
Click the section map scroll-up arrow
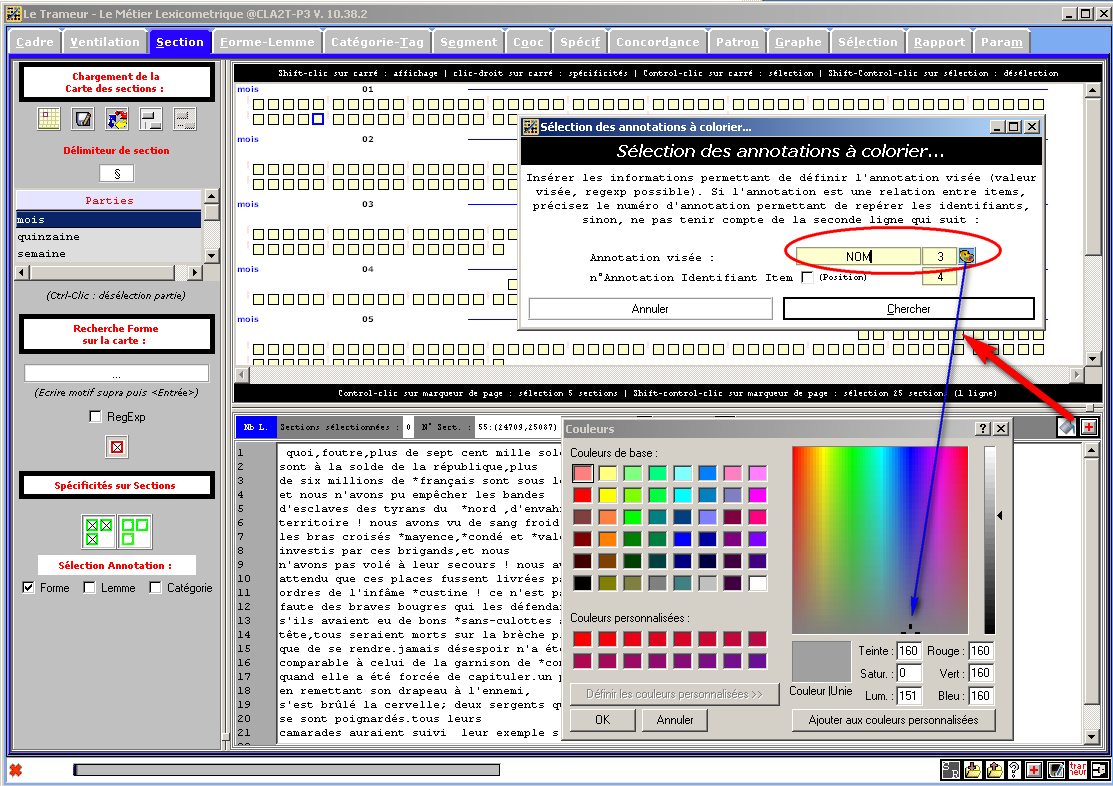coord(1092,90)
